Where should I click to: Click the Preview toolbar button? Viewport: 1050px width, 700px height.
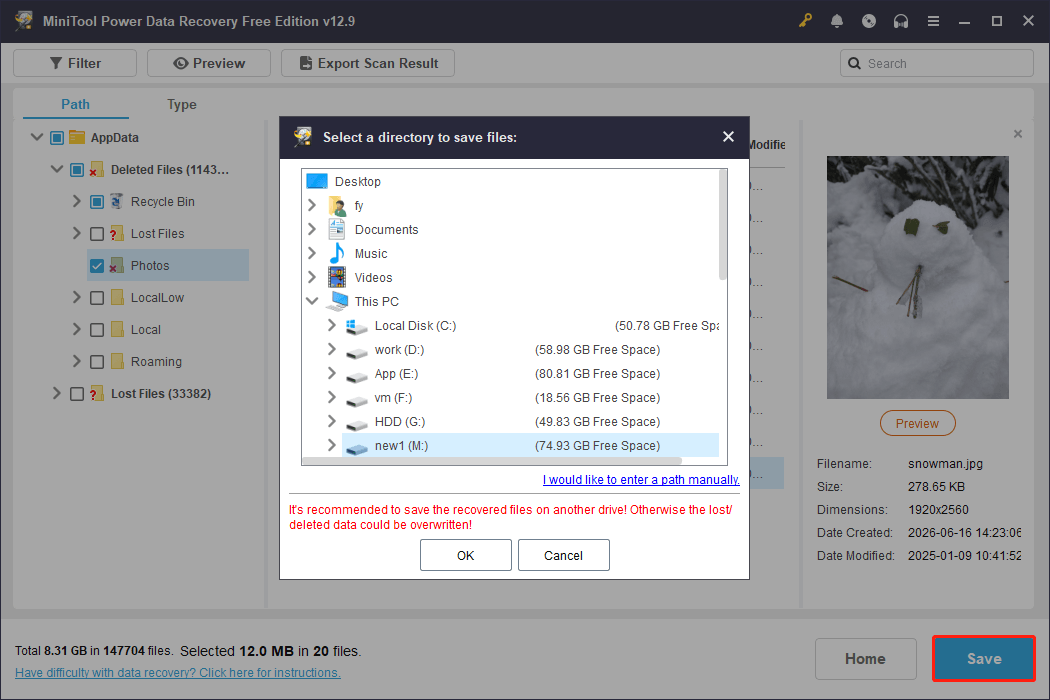[209, 63]
